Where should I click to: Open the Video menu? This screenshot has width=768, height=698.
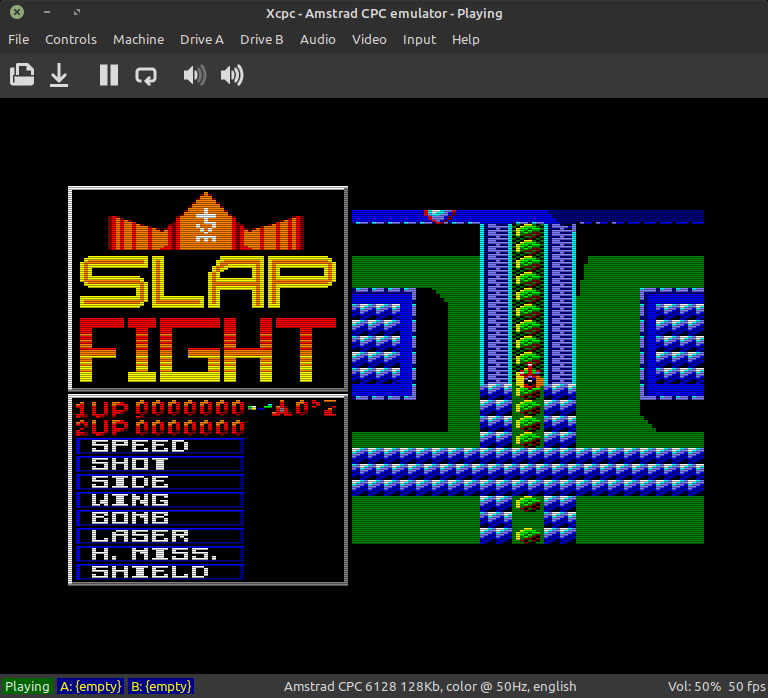point(369,40)
